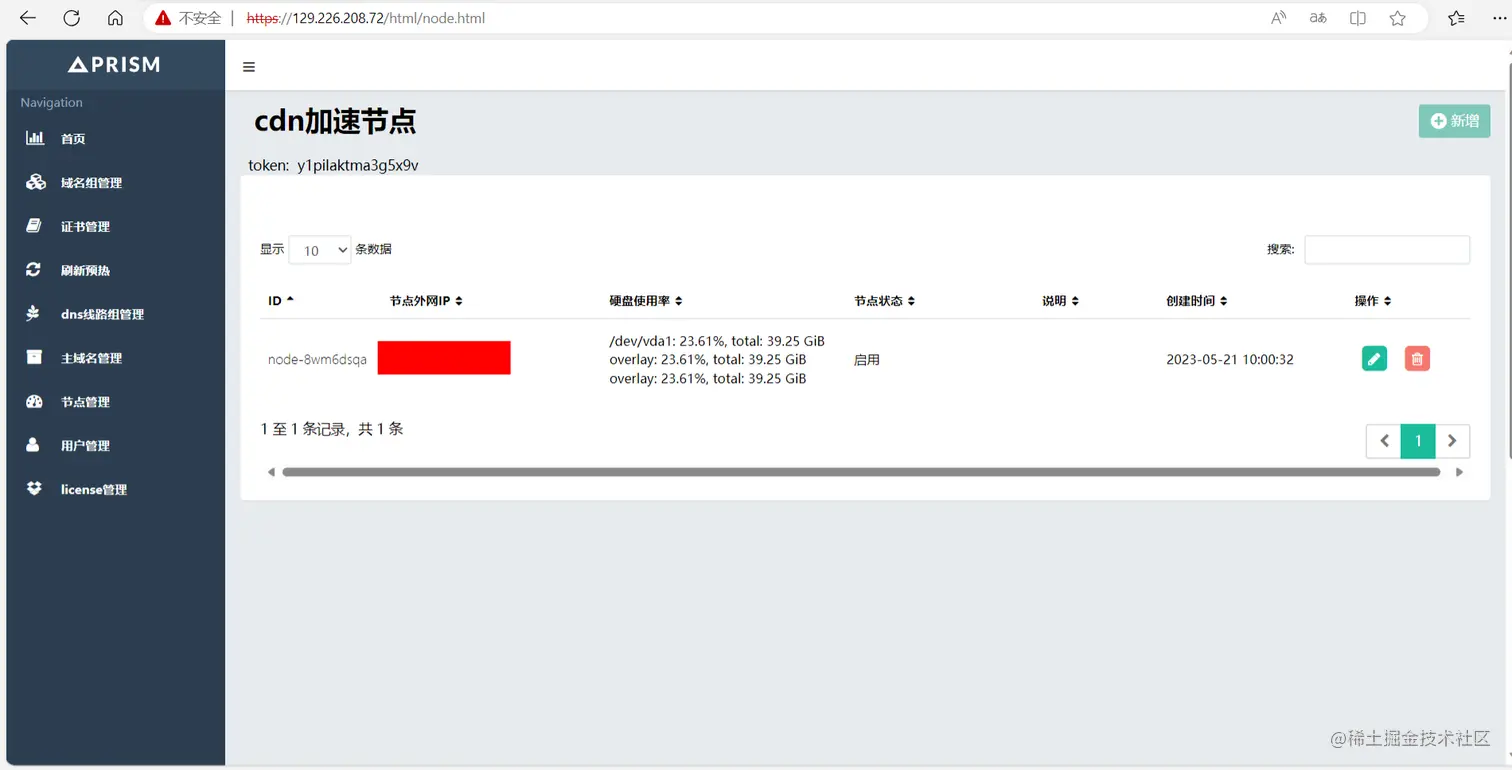Click the record count text 共 1 条
The image size is (1512, 770).
coord(380,429)
